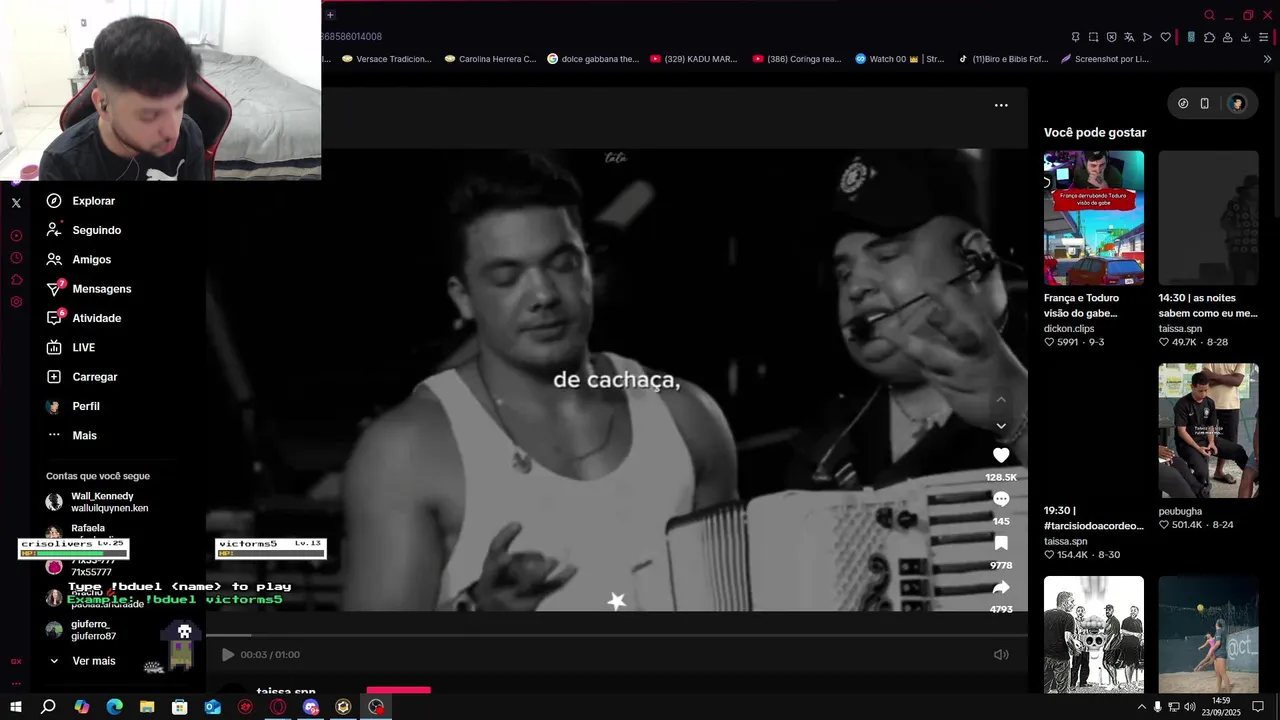Open giuferro_ followed account
The height and width of the screenshot is (720, 1280).
point(82,630)
